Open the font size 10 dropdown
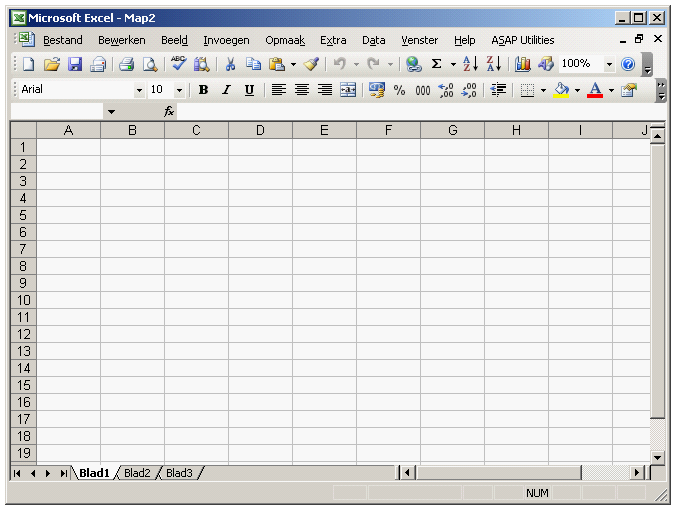Viewport: 683px width, 519px height. (179, 90)
